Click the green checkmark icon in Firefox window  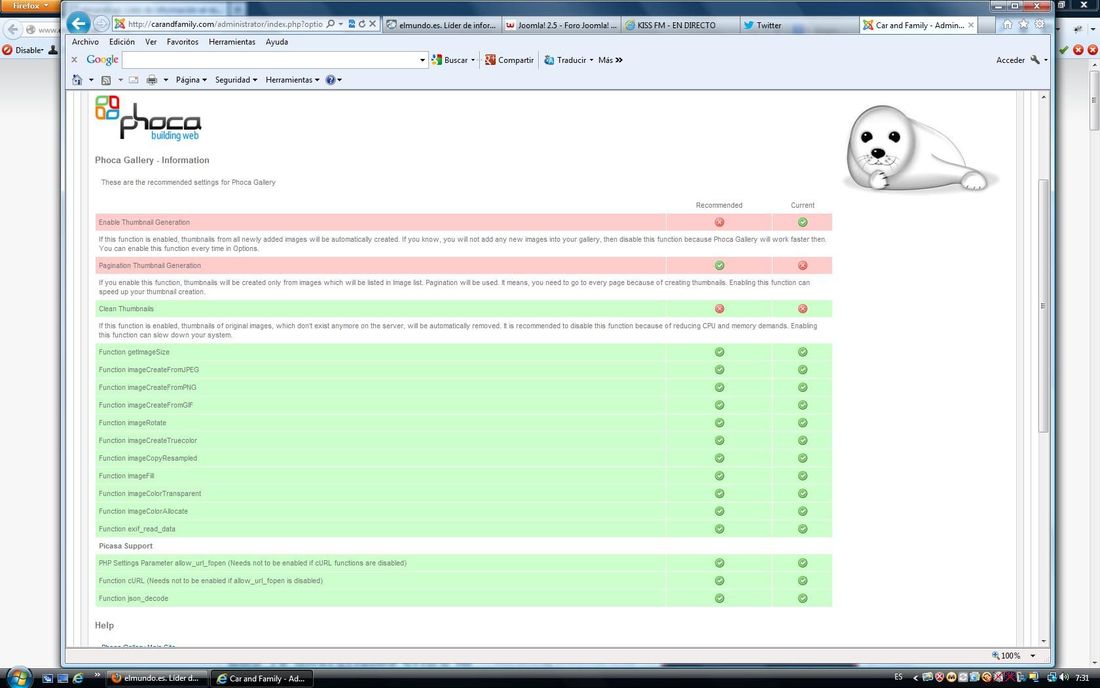[x=1064, y=50]
